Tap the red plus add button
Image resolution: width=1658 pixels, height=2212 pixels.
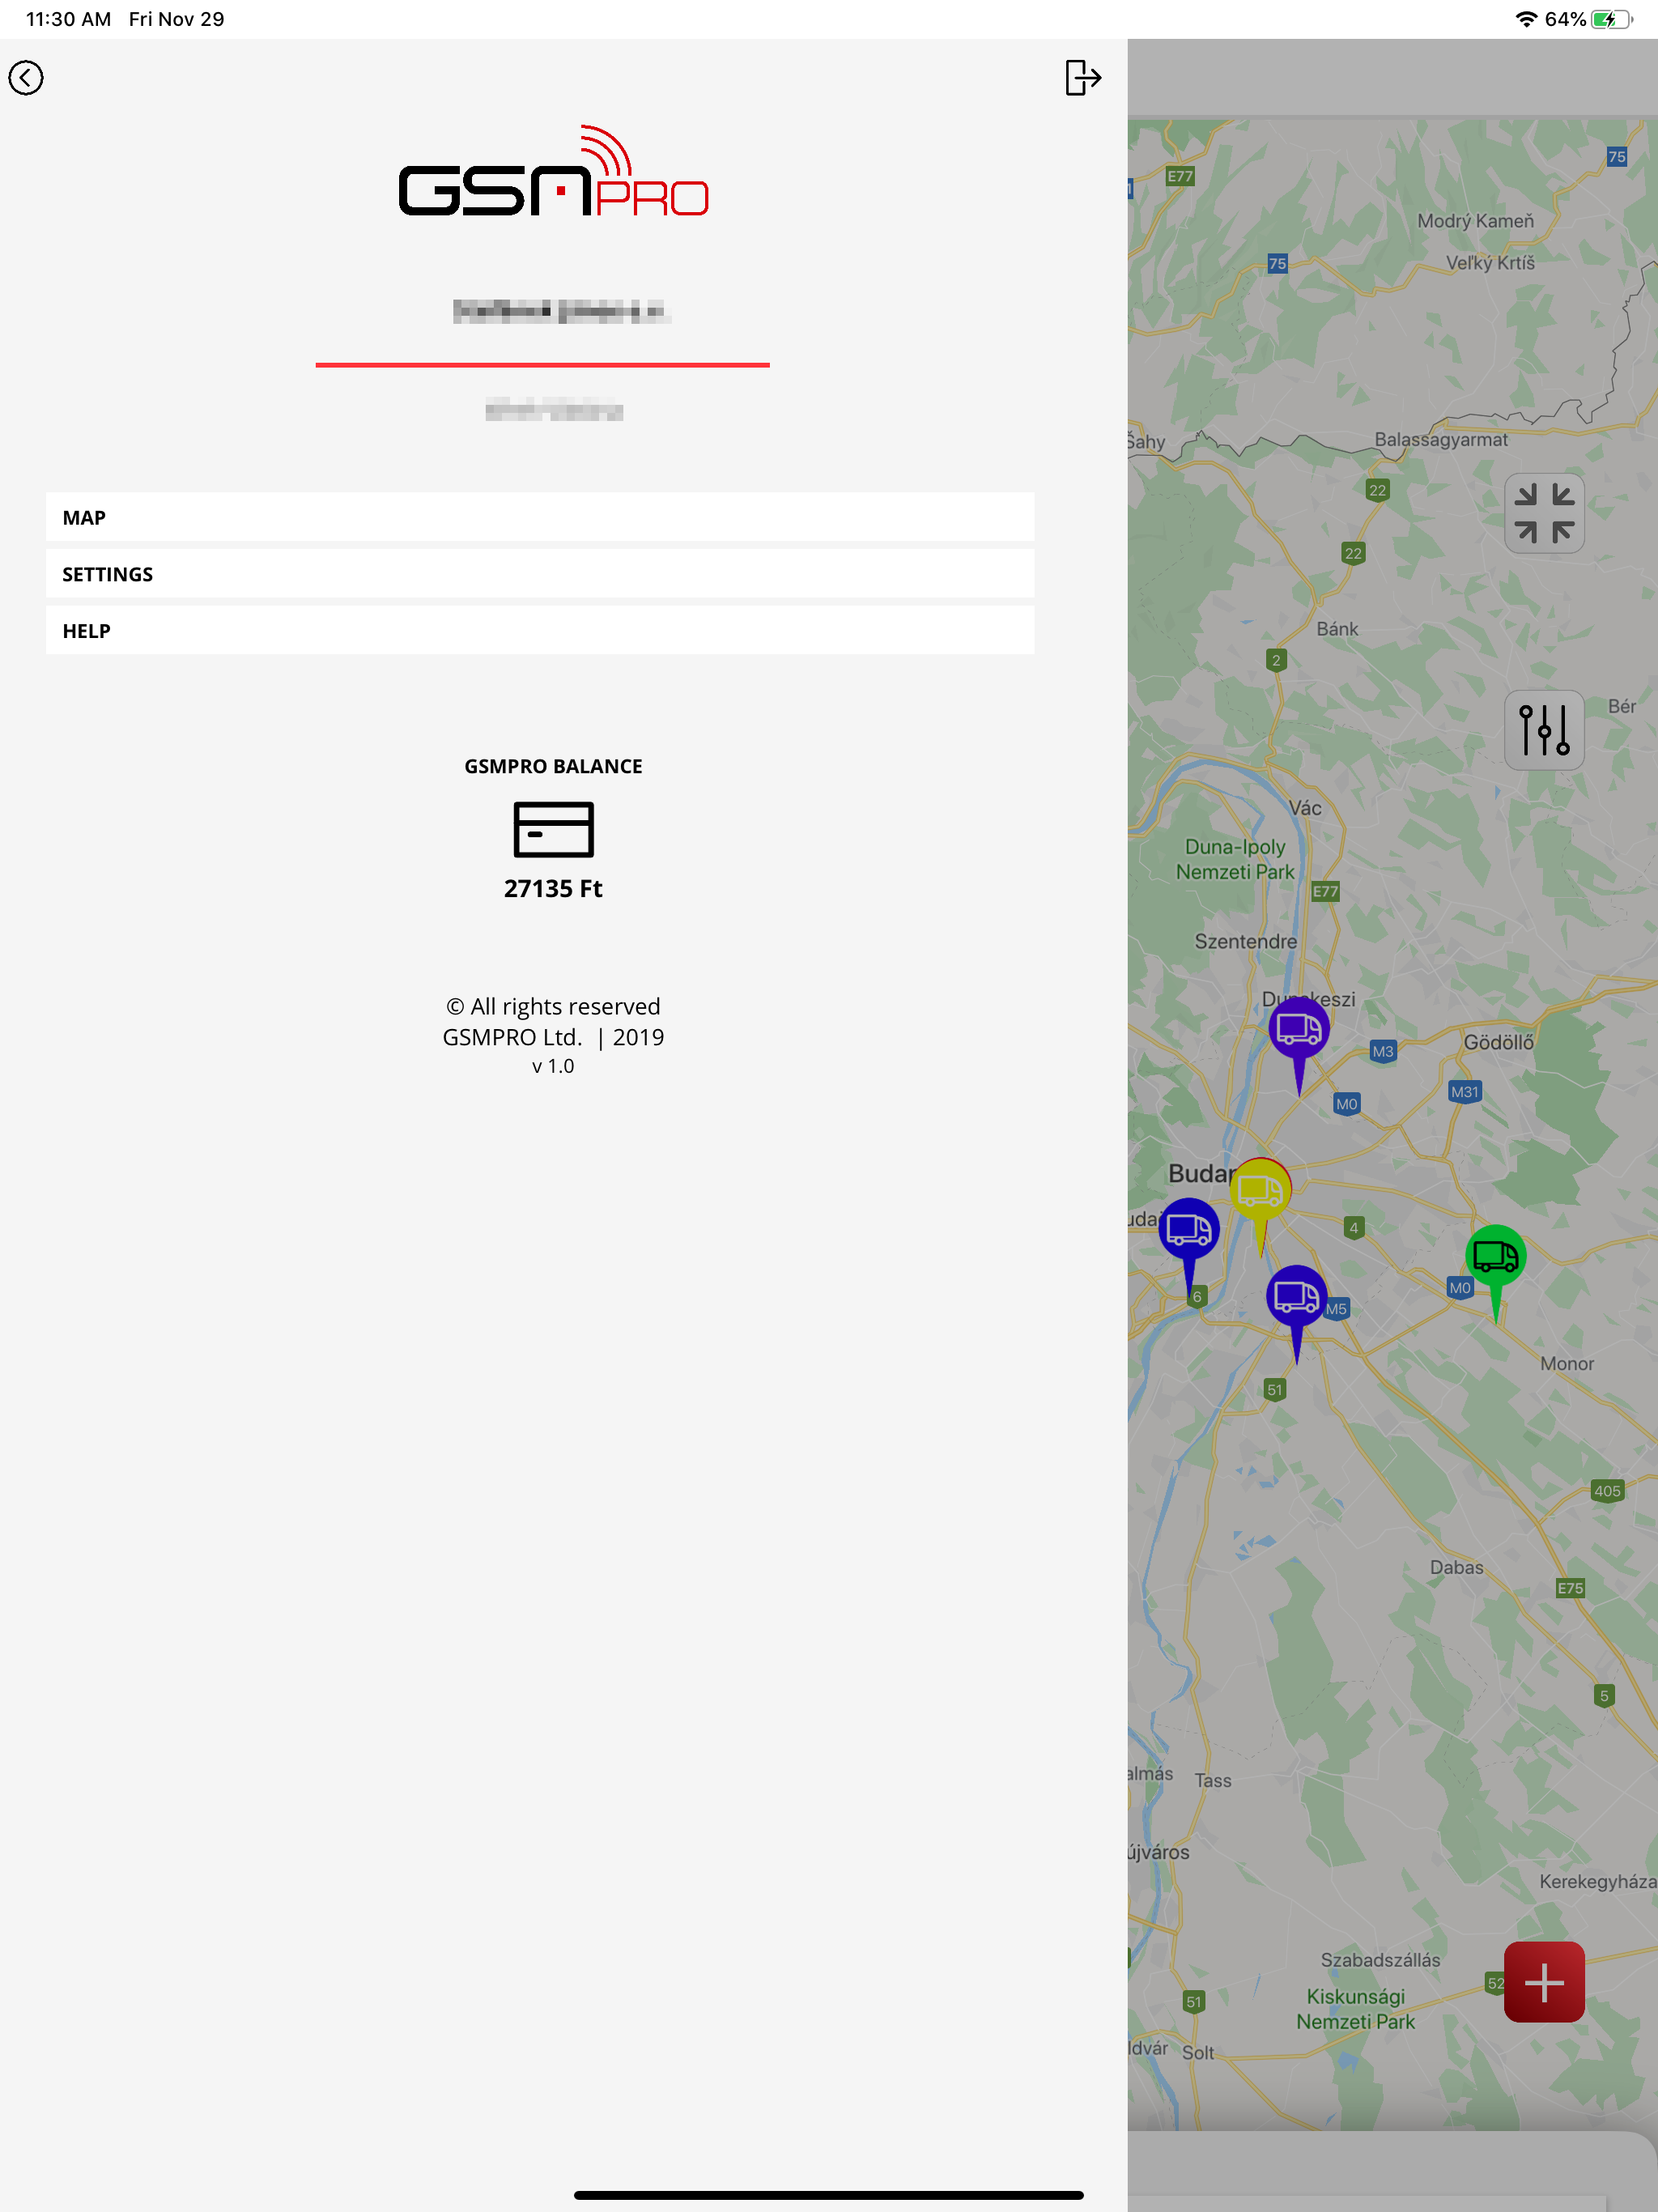[1544, 1982]
